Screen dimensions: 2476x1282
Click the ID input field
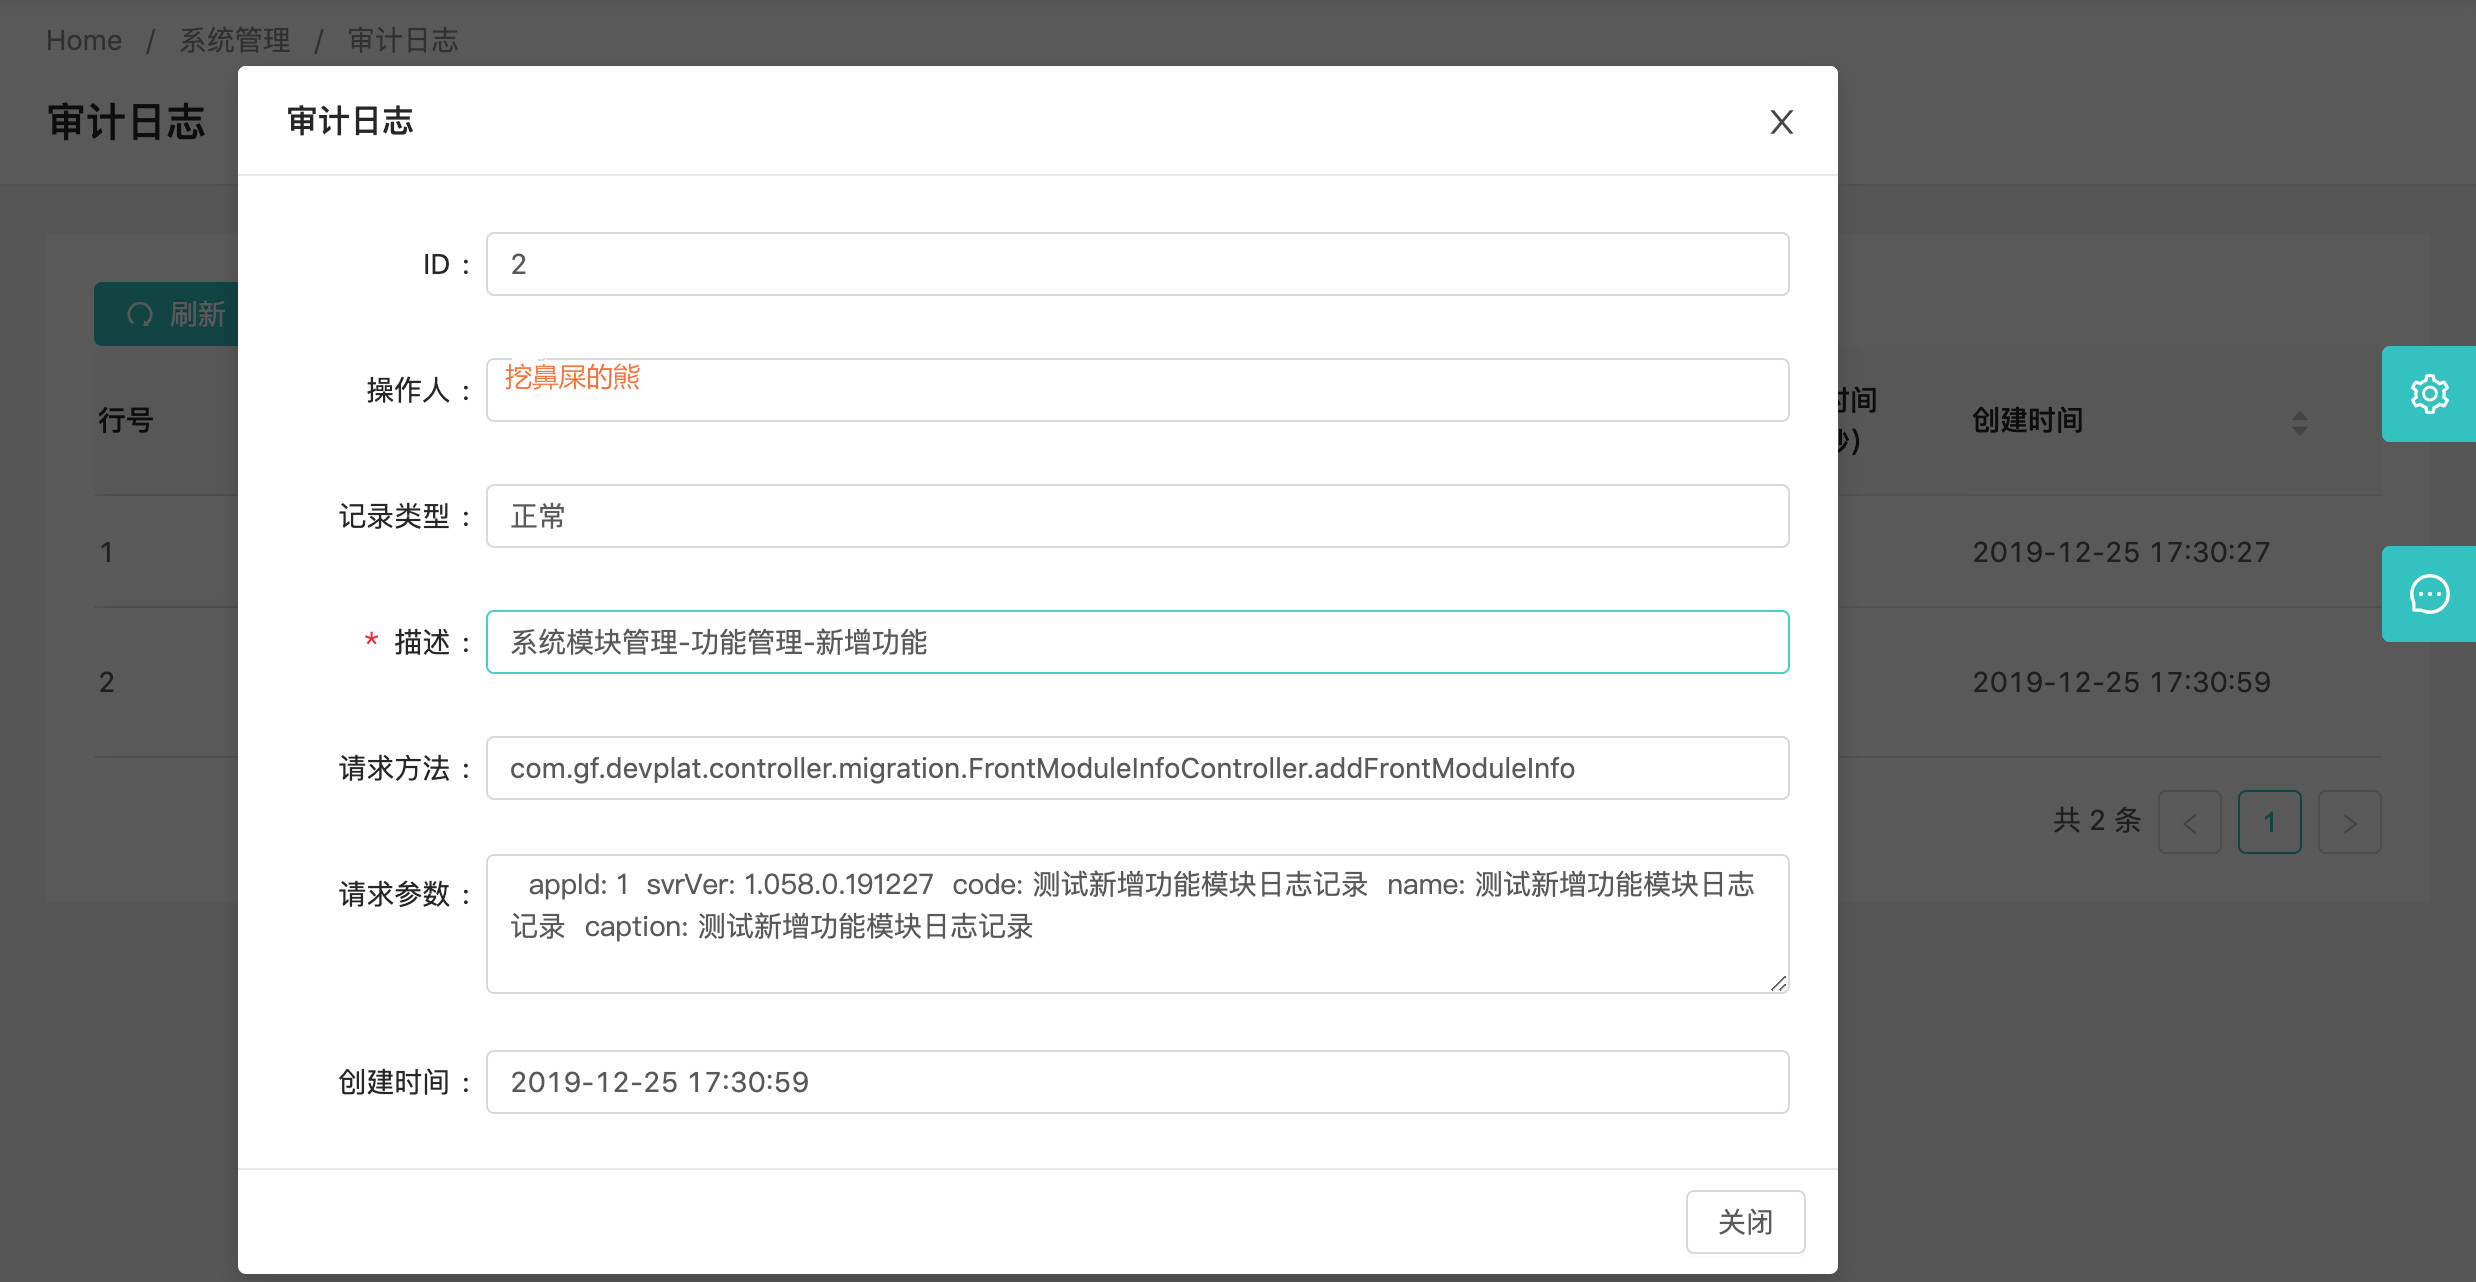pyautogui.click(x=1136, y=264)
